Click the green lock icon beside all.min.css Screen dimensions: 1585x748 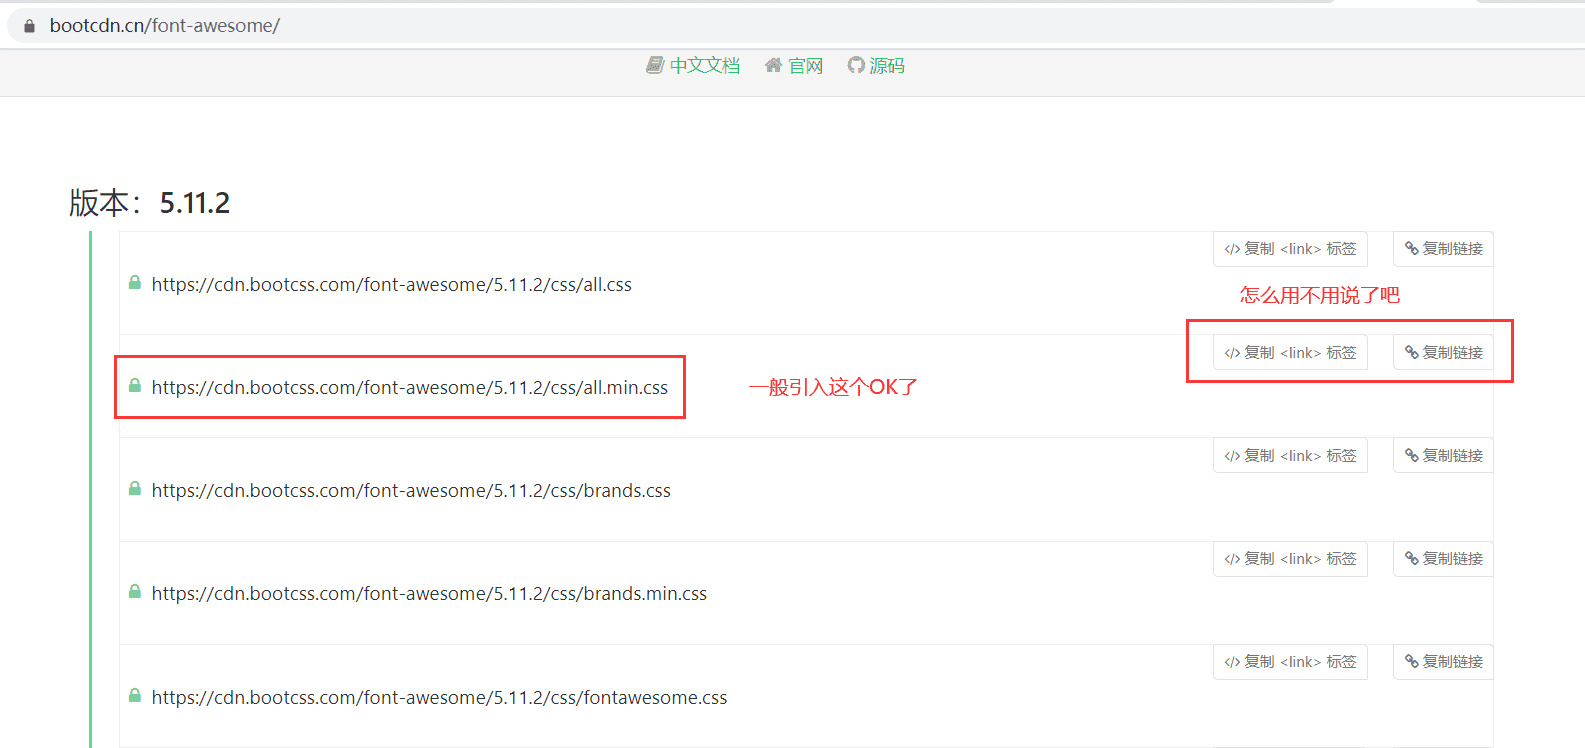[135, 386]
